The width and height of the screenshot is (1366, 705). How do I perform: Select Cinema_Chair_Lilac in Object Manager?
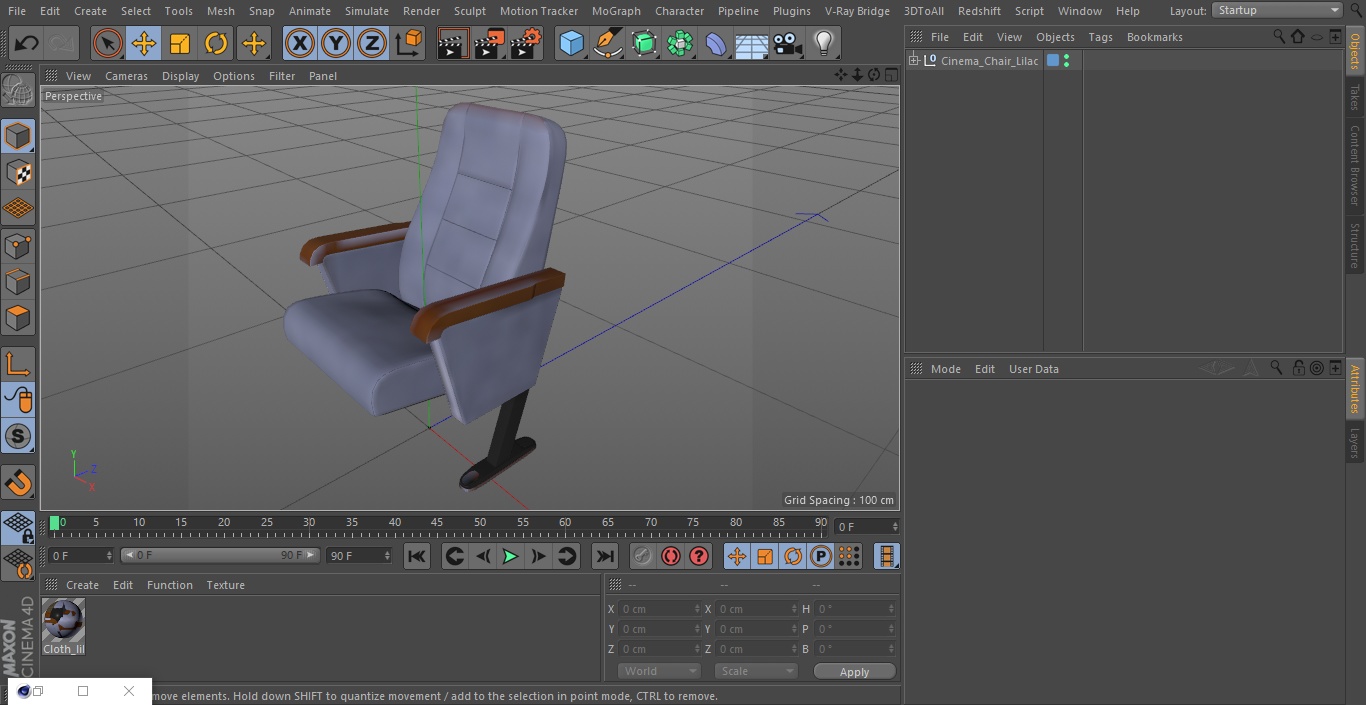tap(989, 61)
